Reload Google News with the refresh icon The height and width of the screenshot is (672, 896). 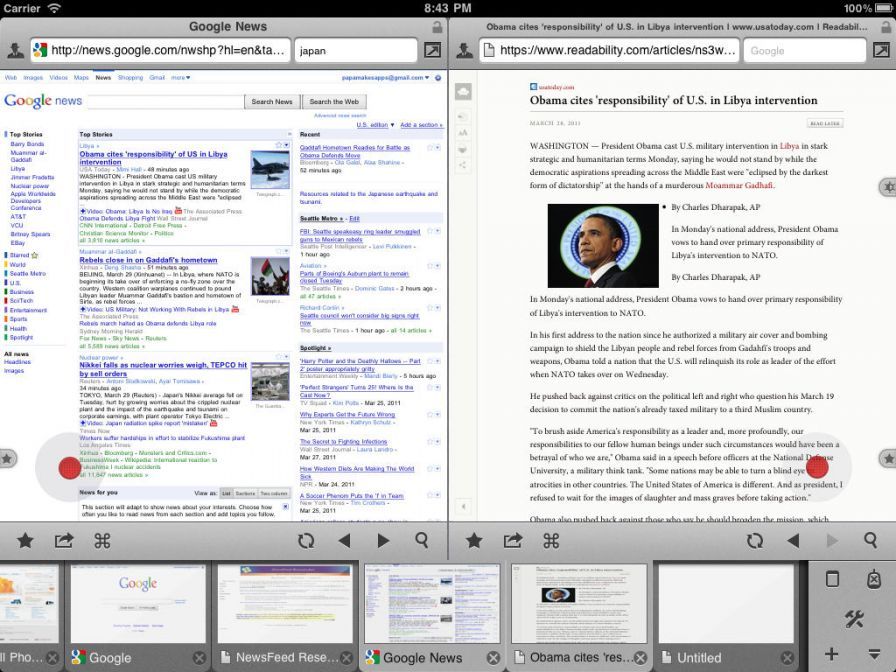[306, 540]
